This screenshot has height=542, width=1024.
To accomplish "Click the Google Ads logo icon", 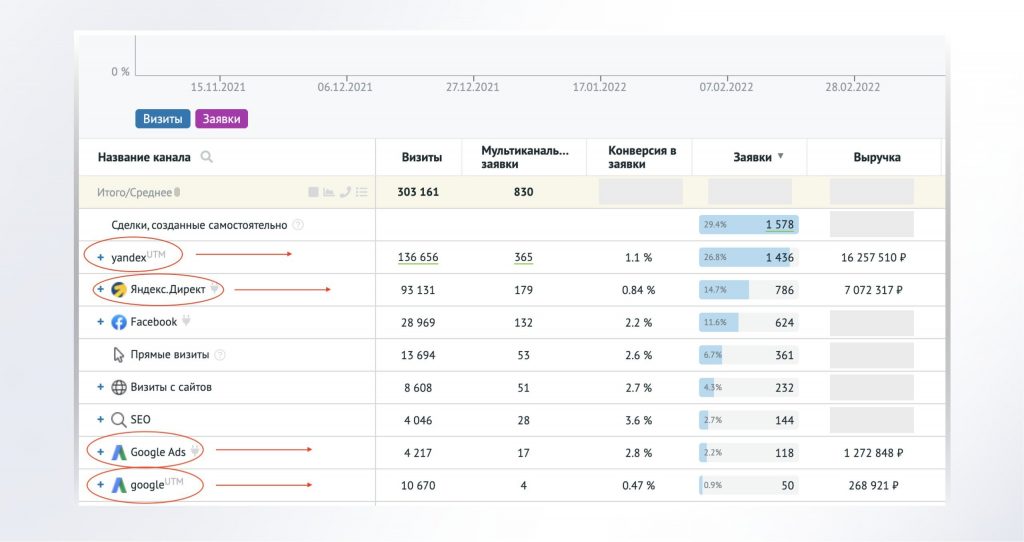I will 119,452.
